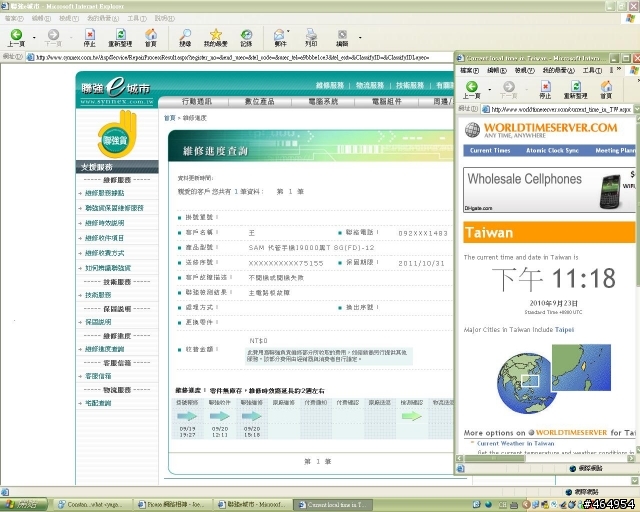Select the 行動通訊 category tab
The width and height of the screenshot is (640, 512).
196,101
